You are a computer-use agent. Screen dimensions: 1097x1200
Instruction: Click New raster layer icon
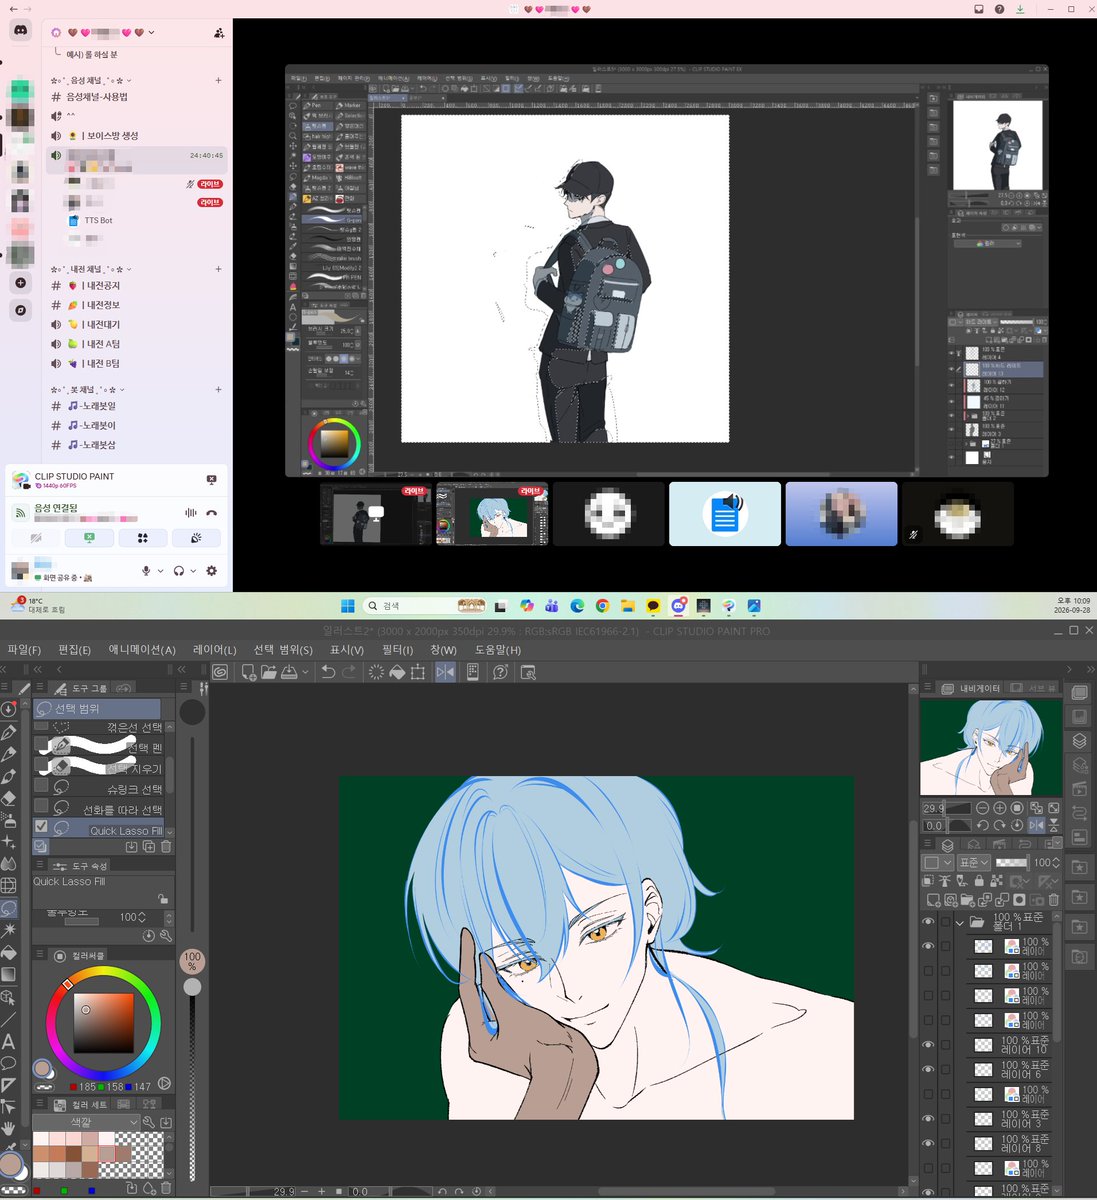click(x=932, y=900)
